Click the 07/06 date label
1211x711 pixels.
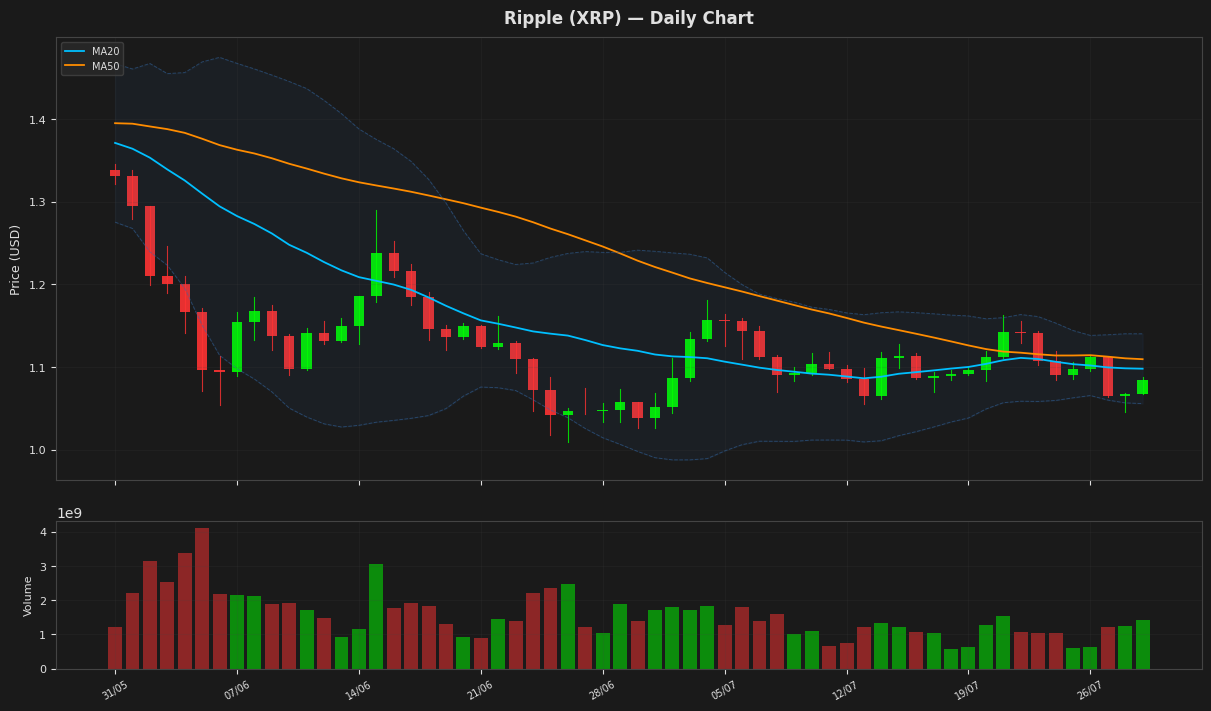point(237,691)
